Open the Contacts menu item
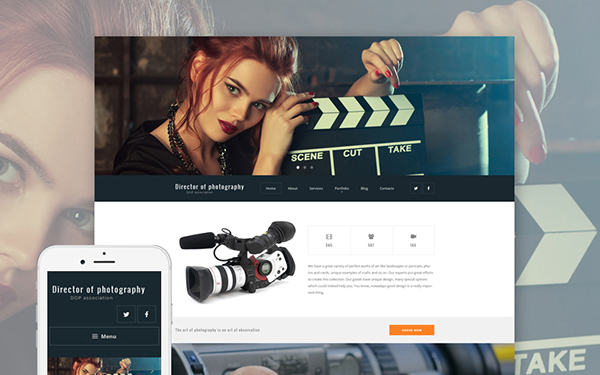The image size is (600, 375). click(386, 188)
